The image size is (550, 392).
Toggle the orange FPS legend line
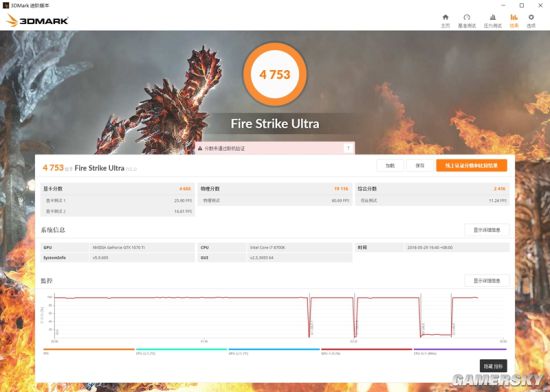pos(89,349)
